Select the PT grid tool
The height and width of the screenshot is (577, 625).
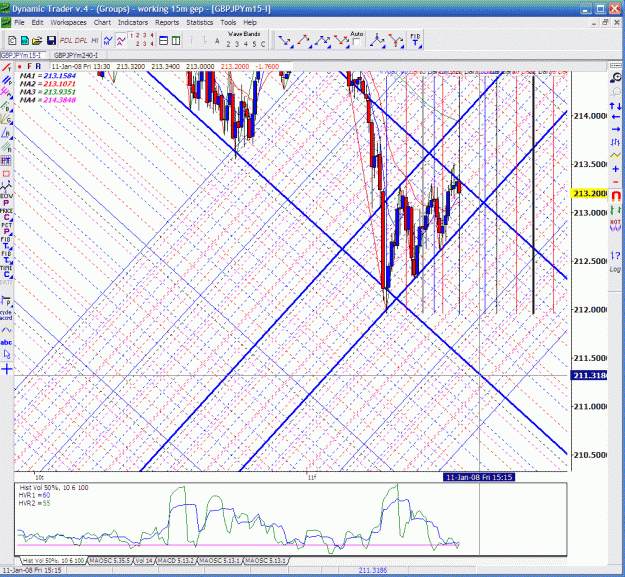pos(6,161)
